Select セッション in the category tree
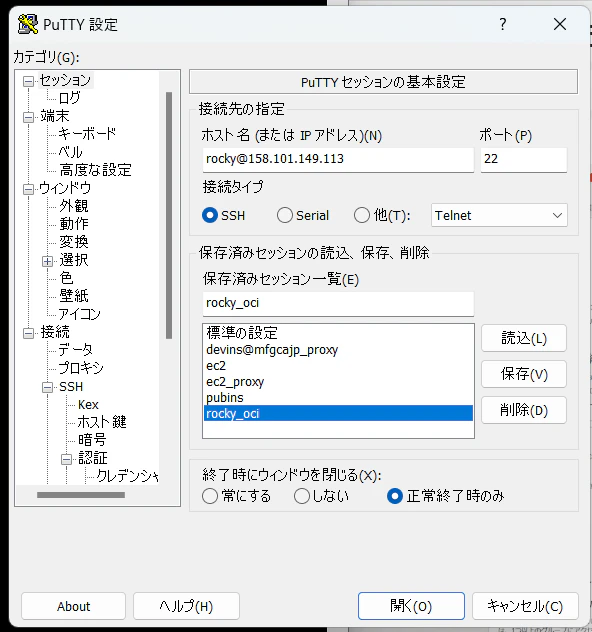Viewport: 592px width, 632px height. pos(65,80)
